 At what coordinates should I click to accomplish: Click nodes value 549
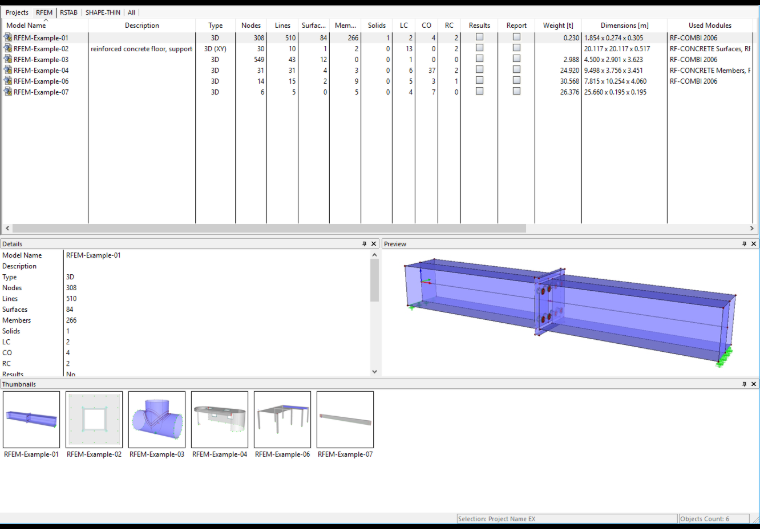coord(258,60)
